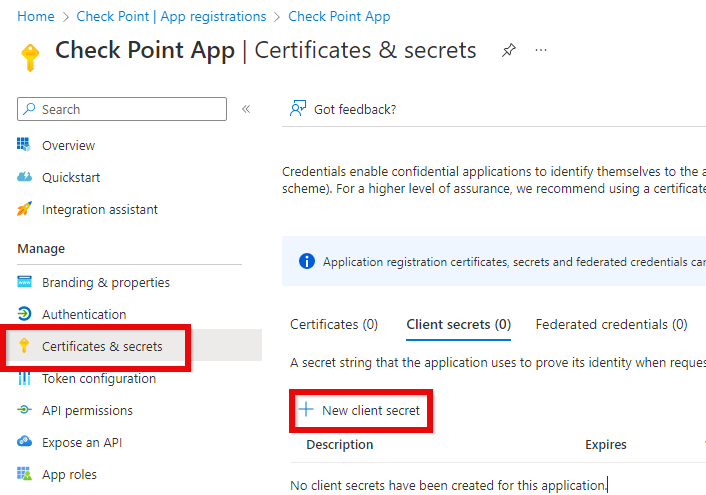Open Check Point App breadcrumb link
Screen dimensions: 706x495
point(339,17)
